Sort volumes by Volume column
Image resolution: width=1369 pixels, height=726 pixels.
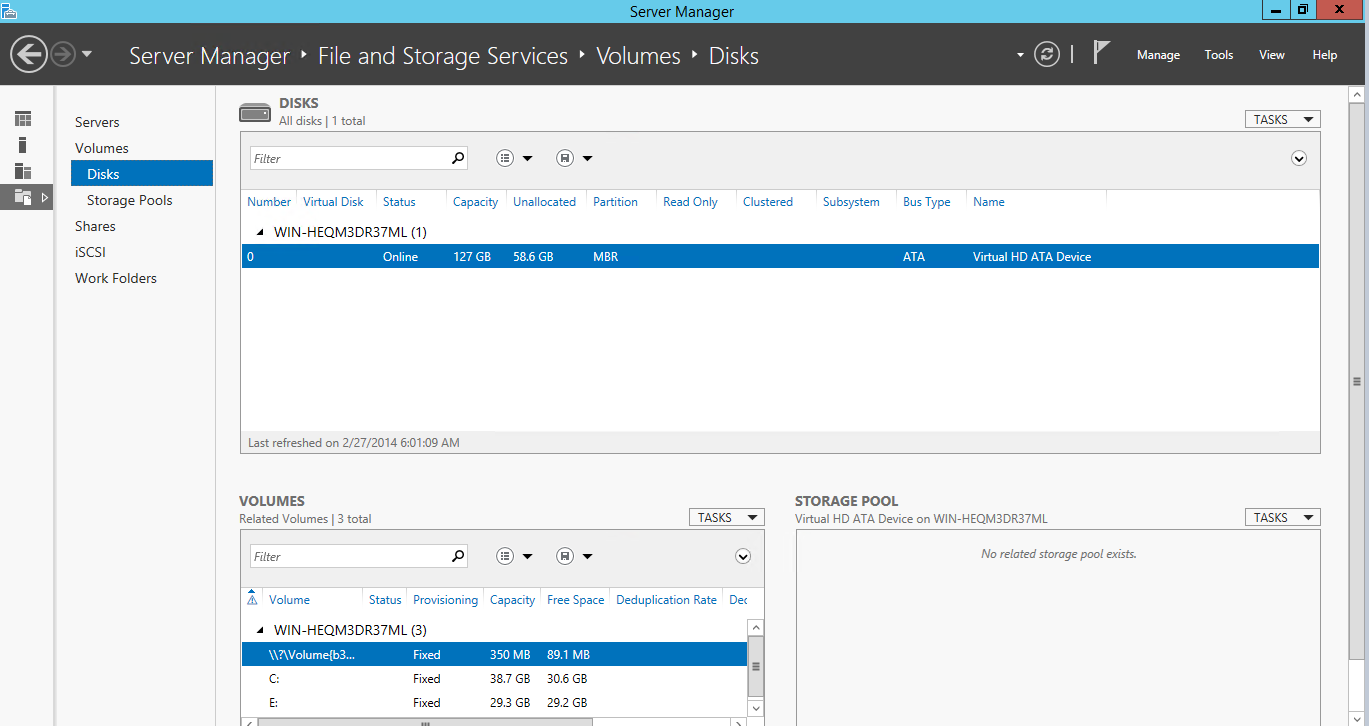pos(289,600)
